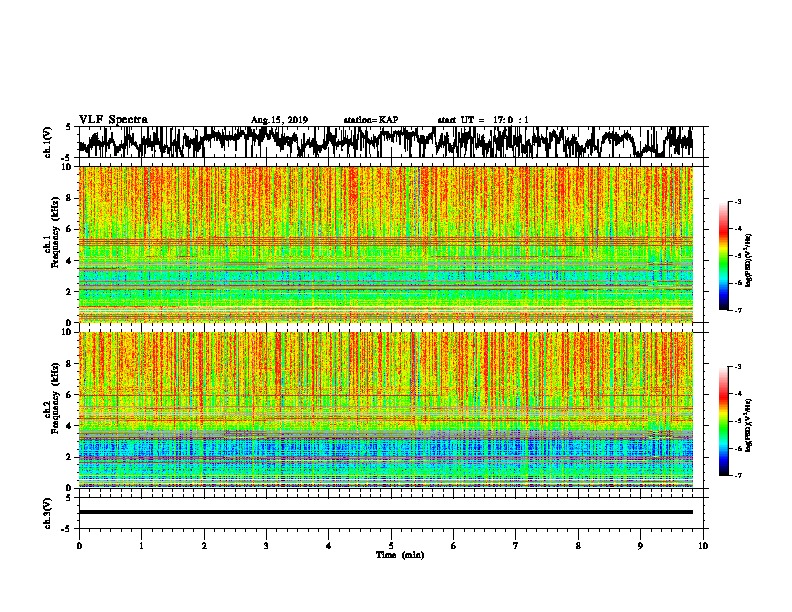Click time axis tick label "2"
792x612 pixels.
204,546
